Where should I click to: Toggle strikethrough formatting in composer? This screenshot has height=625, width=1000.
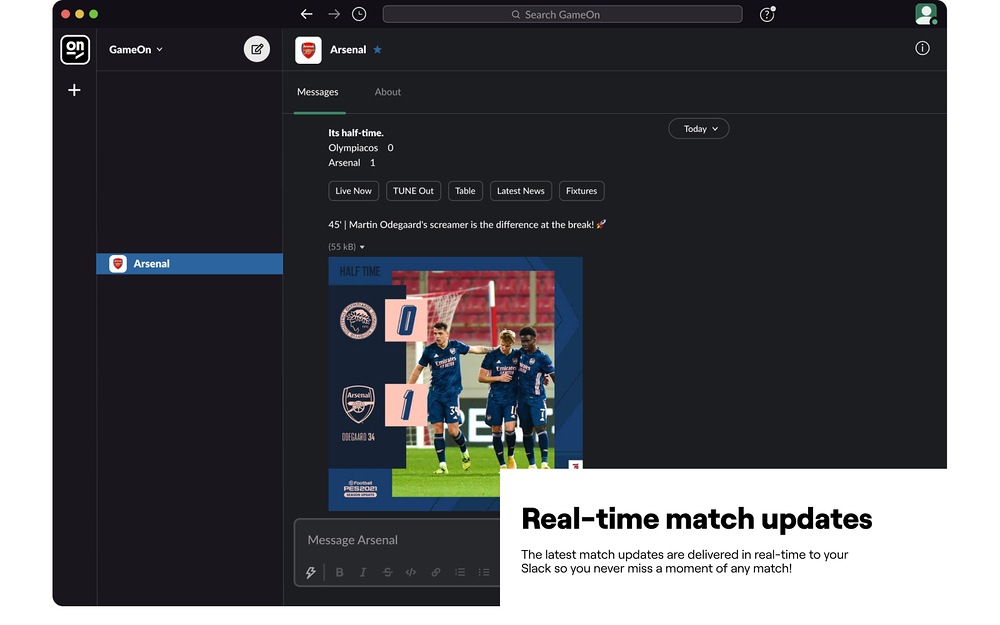(x=387, y=572)
